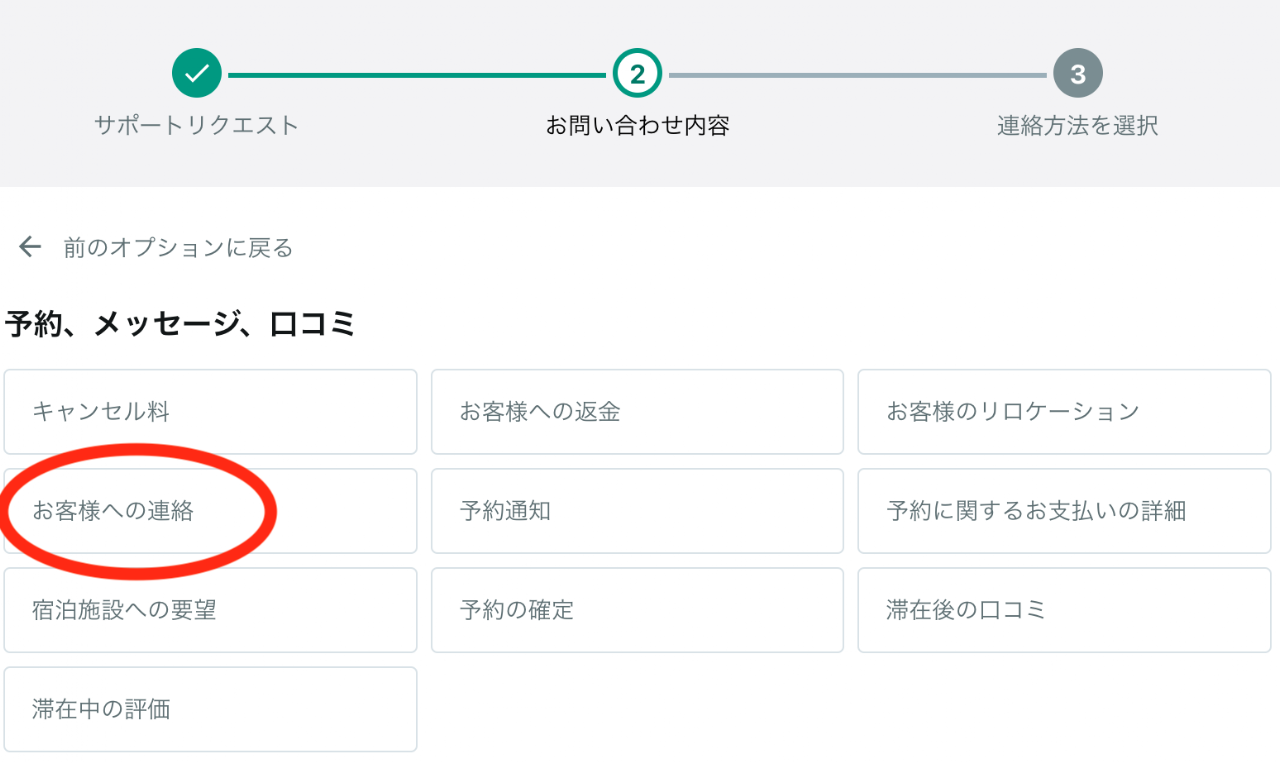
Task: Click the green progress line between steps 1 and 2
Action: tap(417, 75)
